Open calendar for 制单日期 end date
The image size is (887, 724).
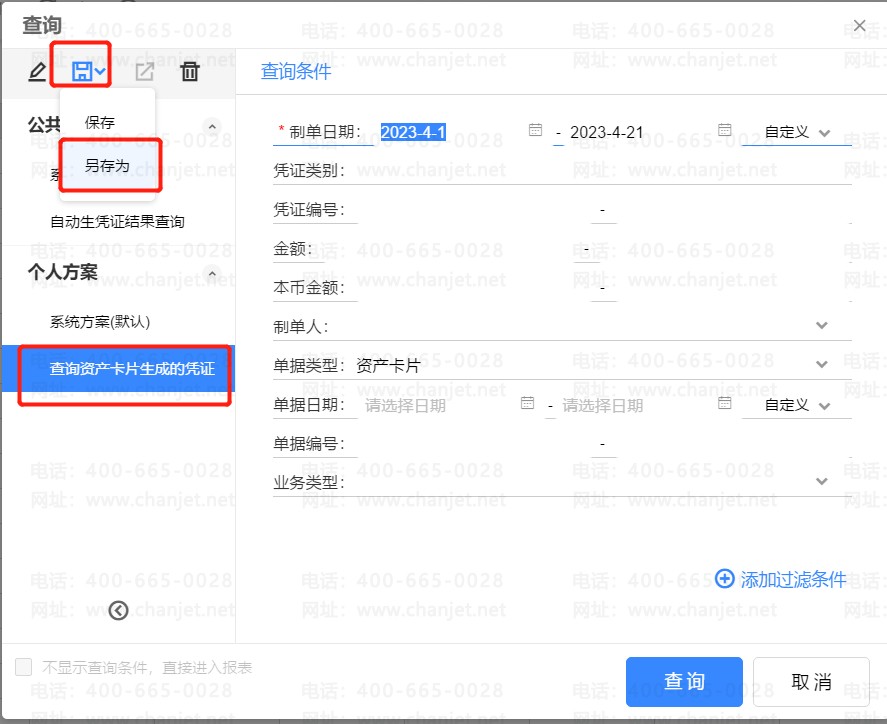(x=725, y=130)
